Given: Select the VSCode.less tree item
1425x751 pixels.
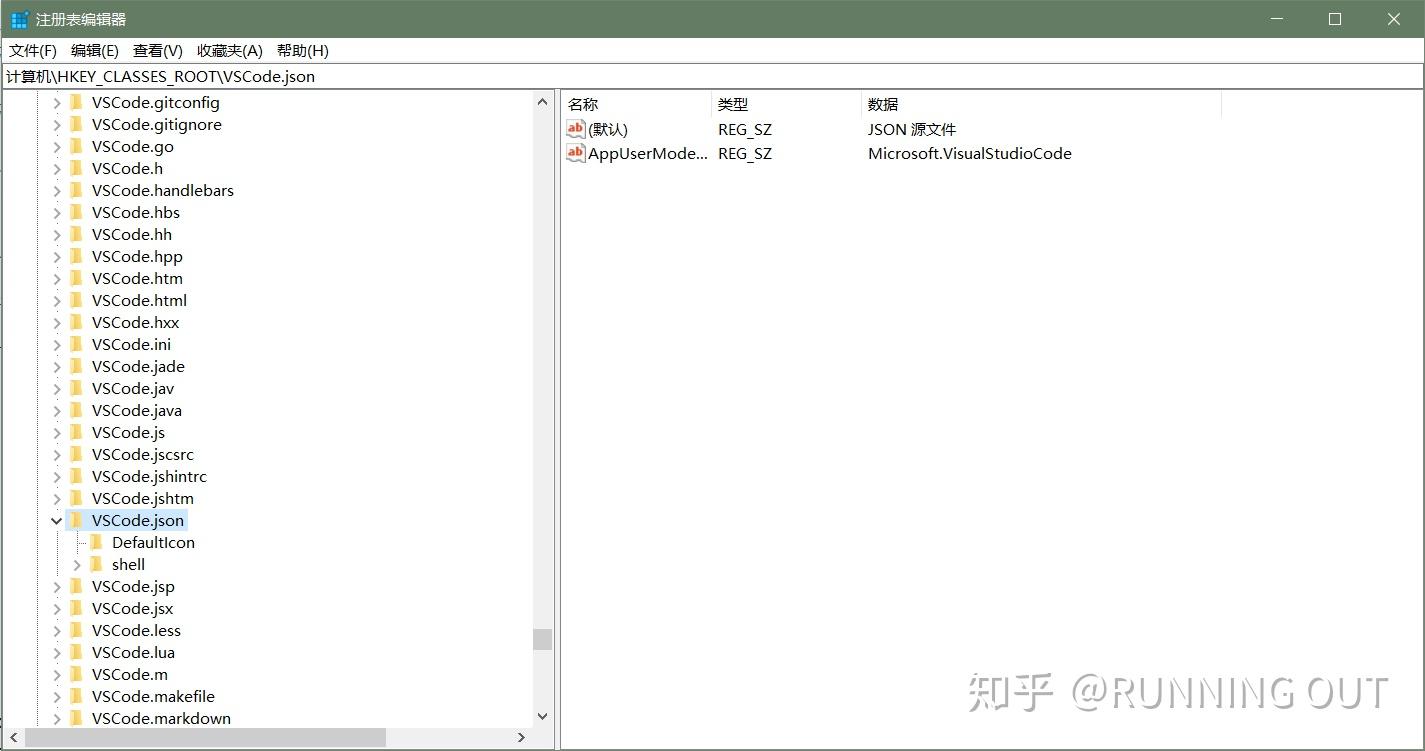Looking at the screenshot, I should click(135, 630).
